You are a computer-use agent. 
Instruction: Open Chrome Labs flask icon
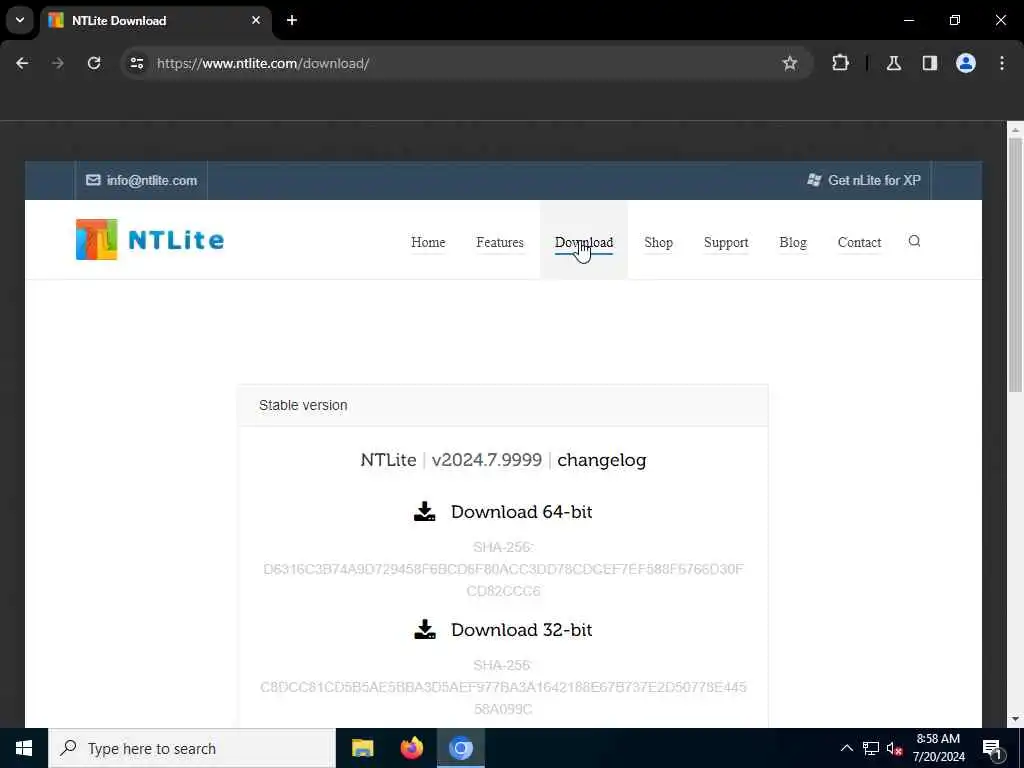pyautogui.click(x=894, y=63)
